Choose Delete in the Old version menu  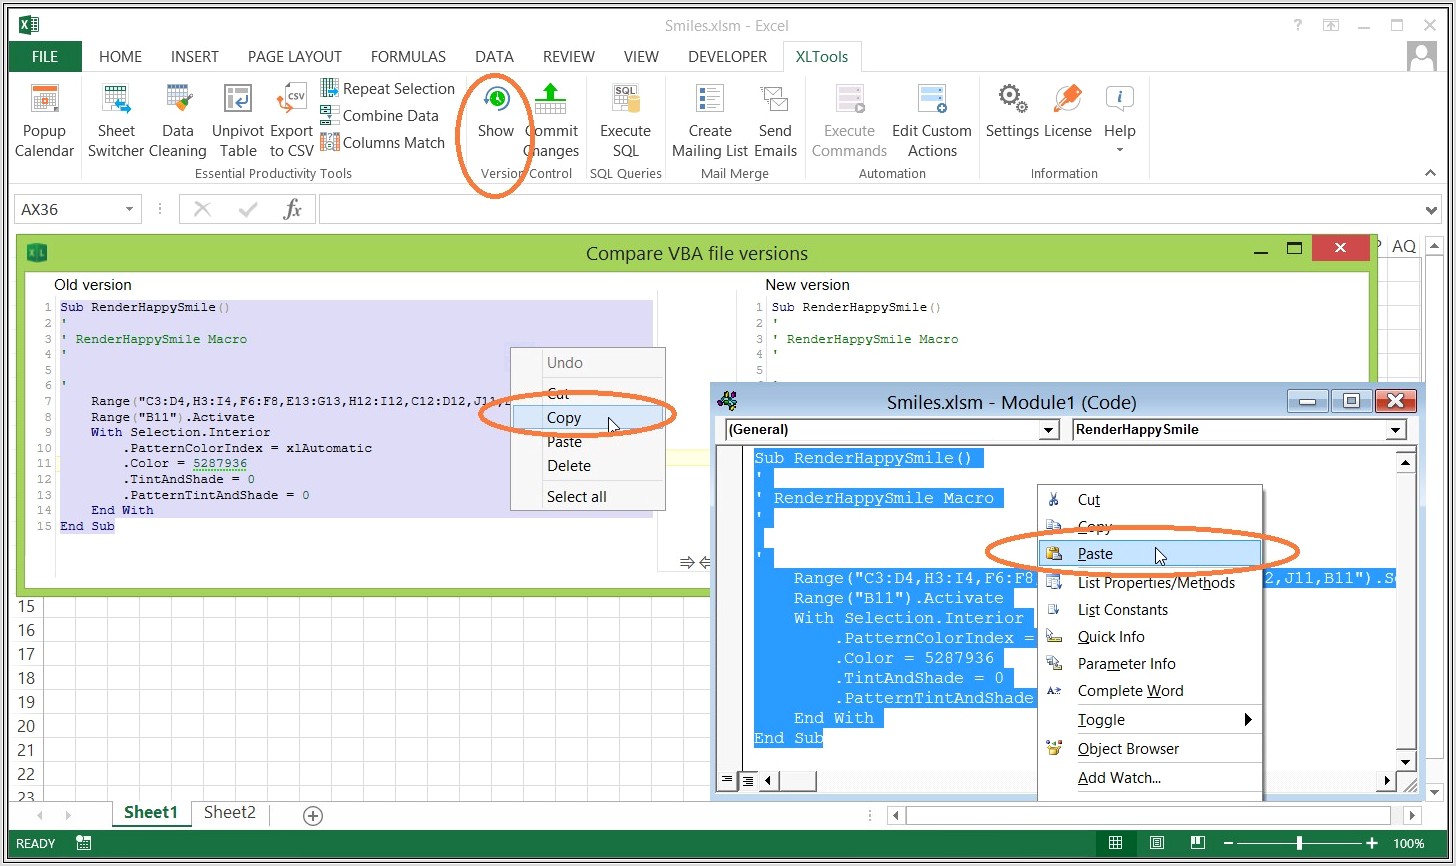pyautogui.click(x=587, y=466)
